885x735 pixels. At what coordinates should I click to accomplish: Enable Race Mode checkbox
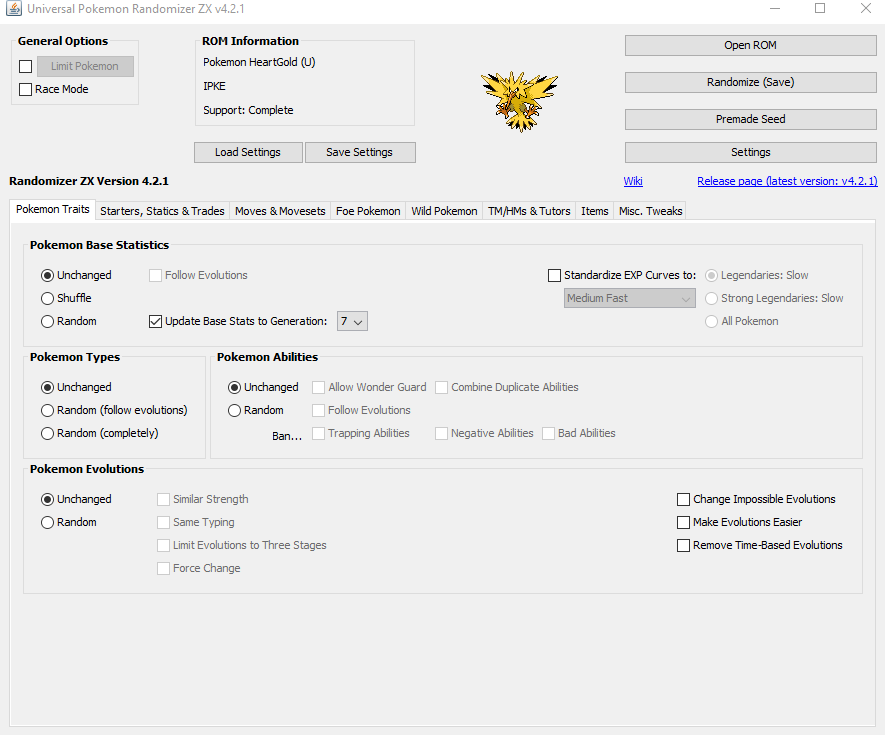tap(25, 89)
